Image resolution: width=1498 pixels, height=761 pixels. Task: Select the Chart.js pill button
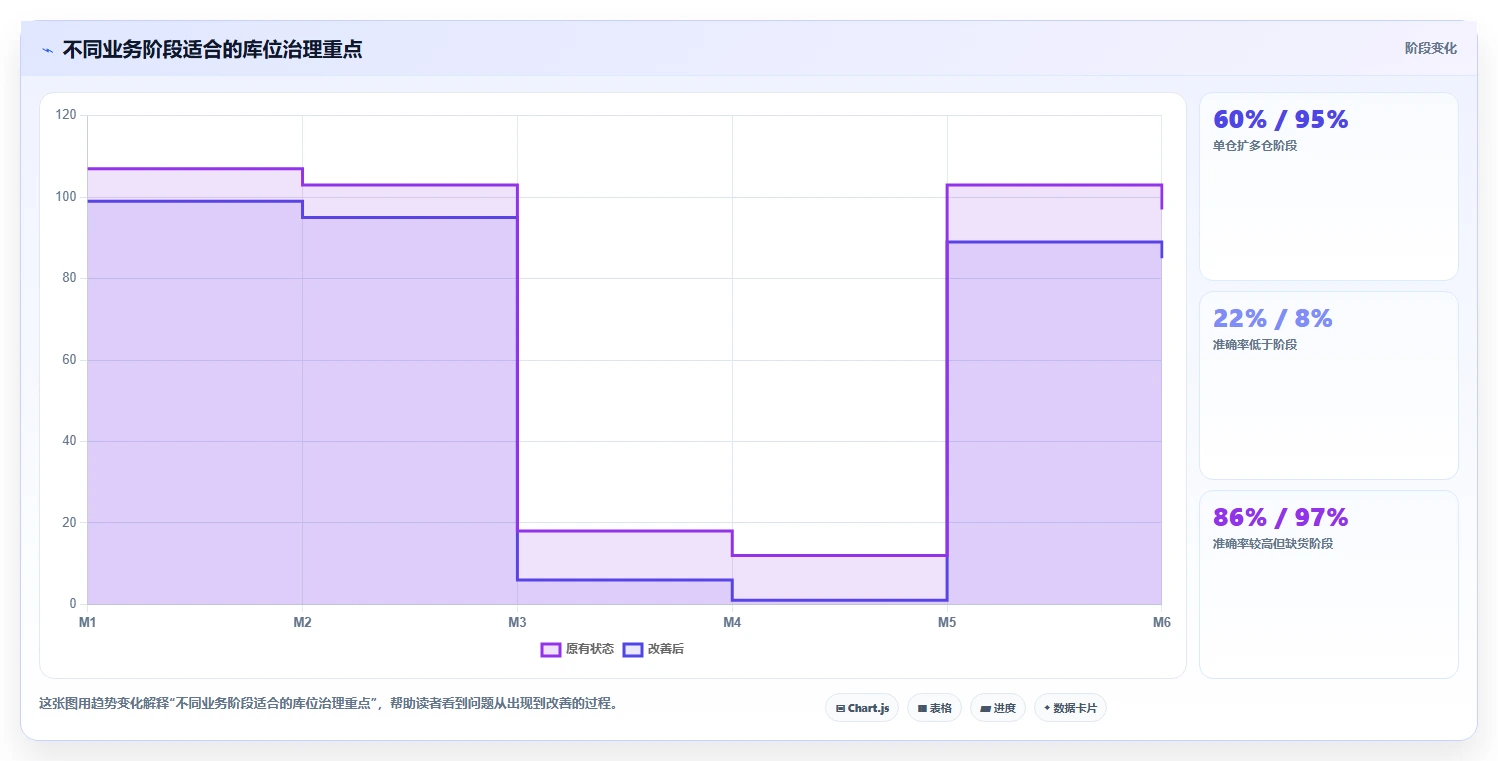pyautogui.click(x=862, y=708)
